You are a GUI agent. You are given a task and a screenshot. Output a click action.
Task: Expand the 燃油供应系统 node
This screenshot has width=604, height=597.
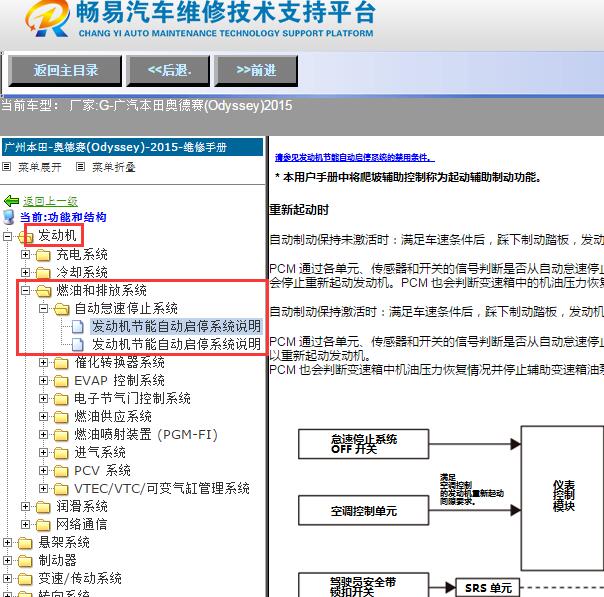[x=44, y=416]
